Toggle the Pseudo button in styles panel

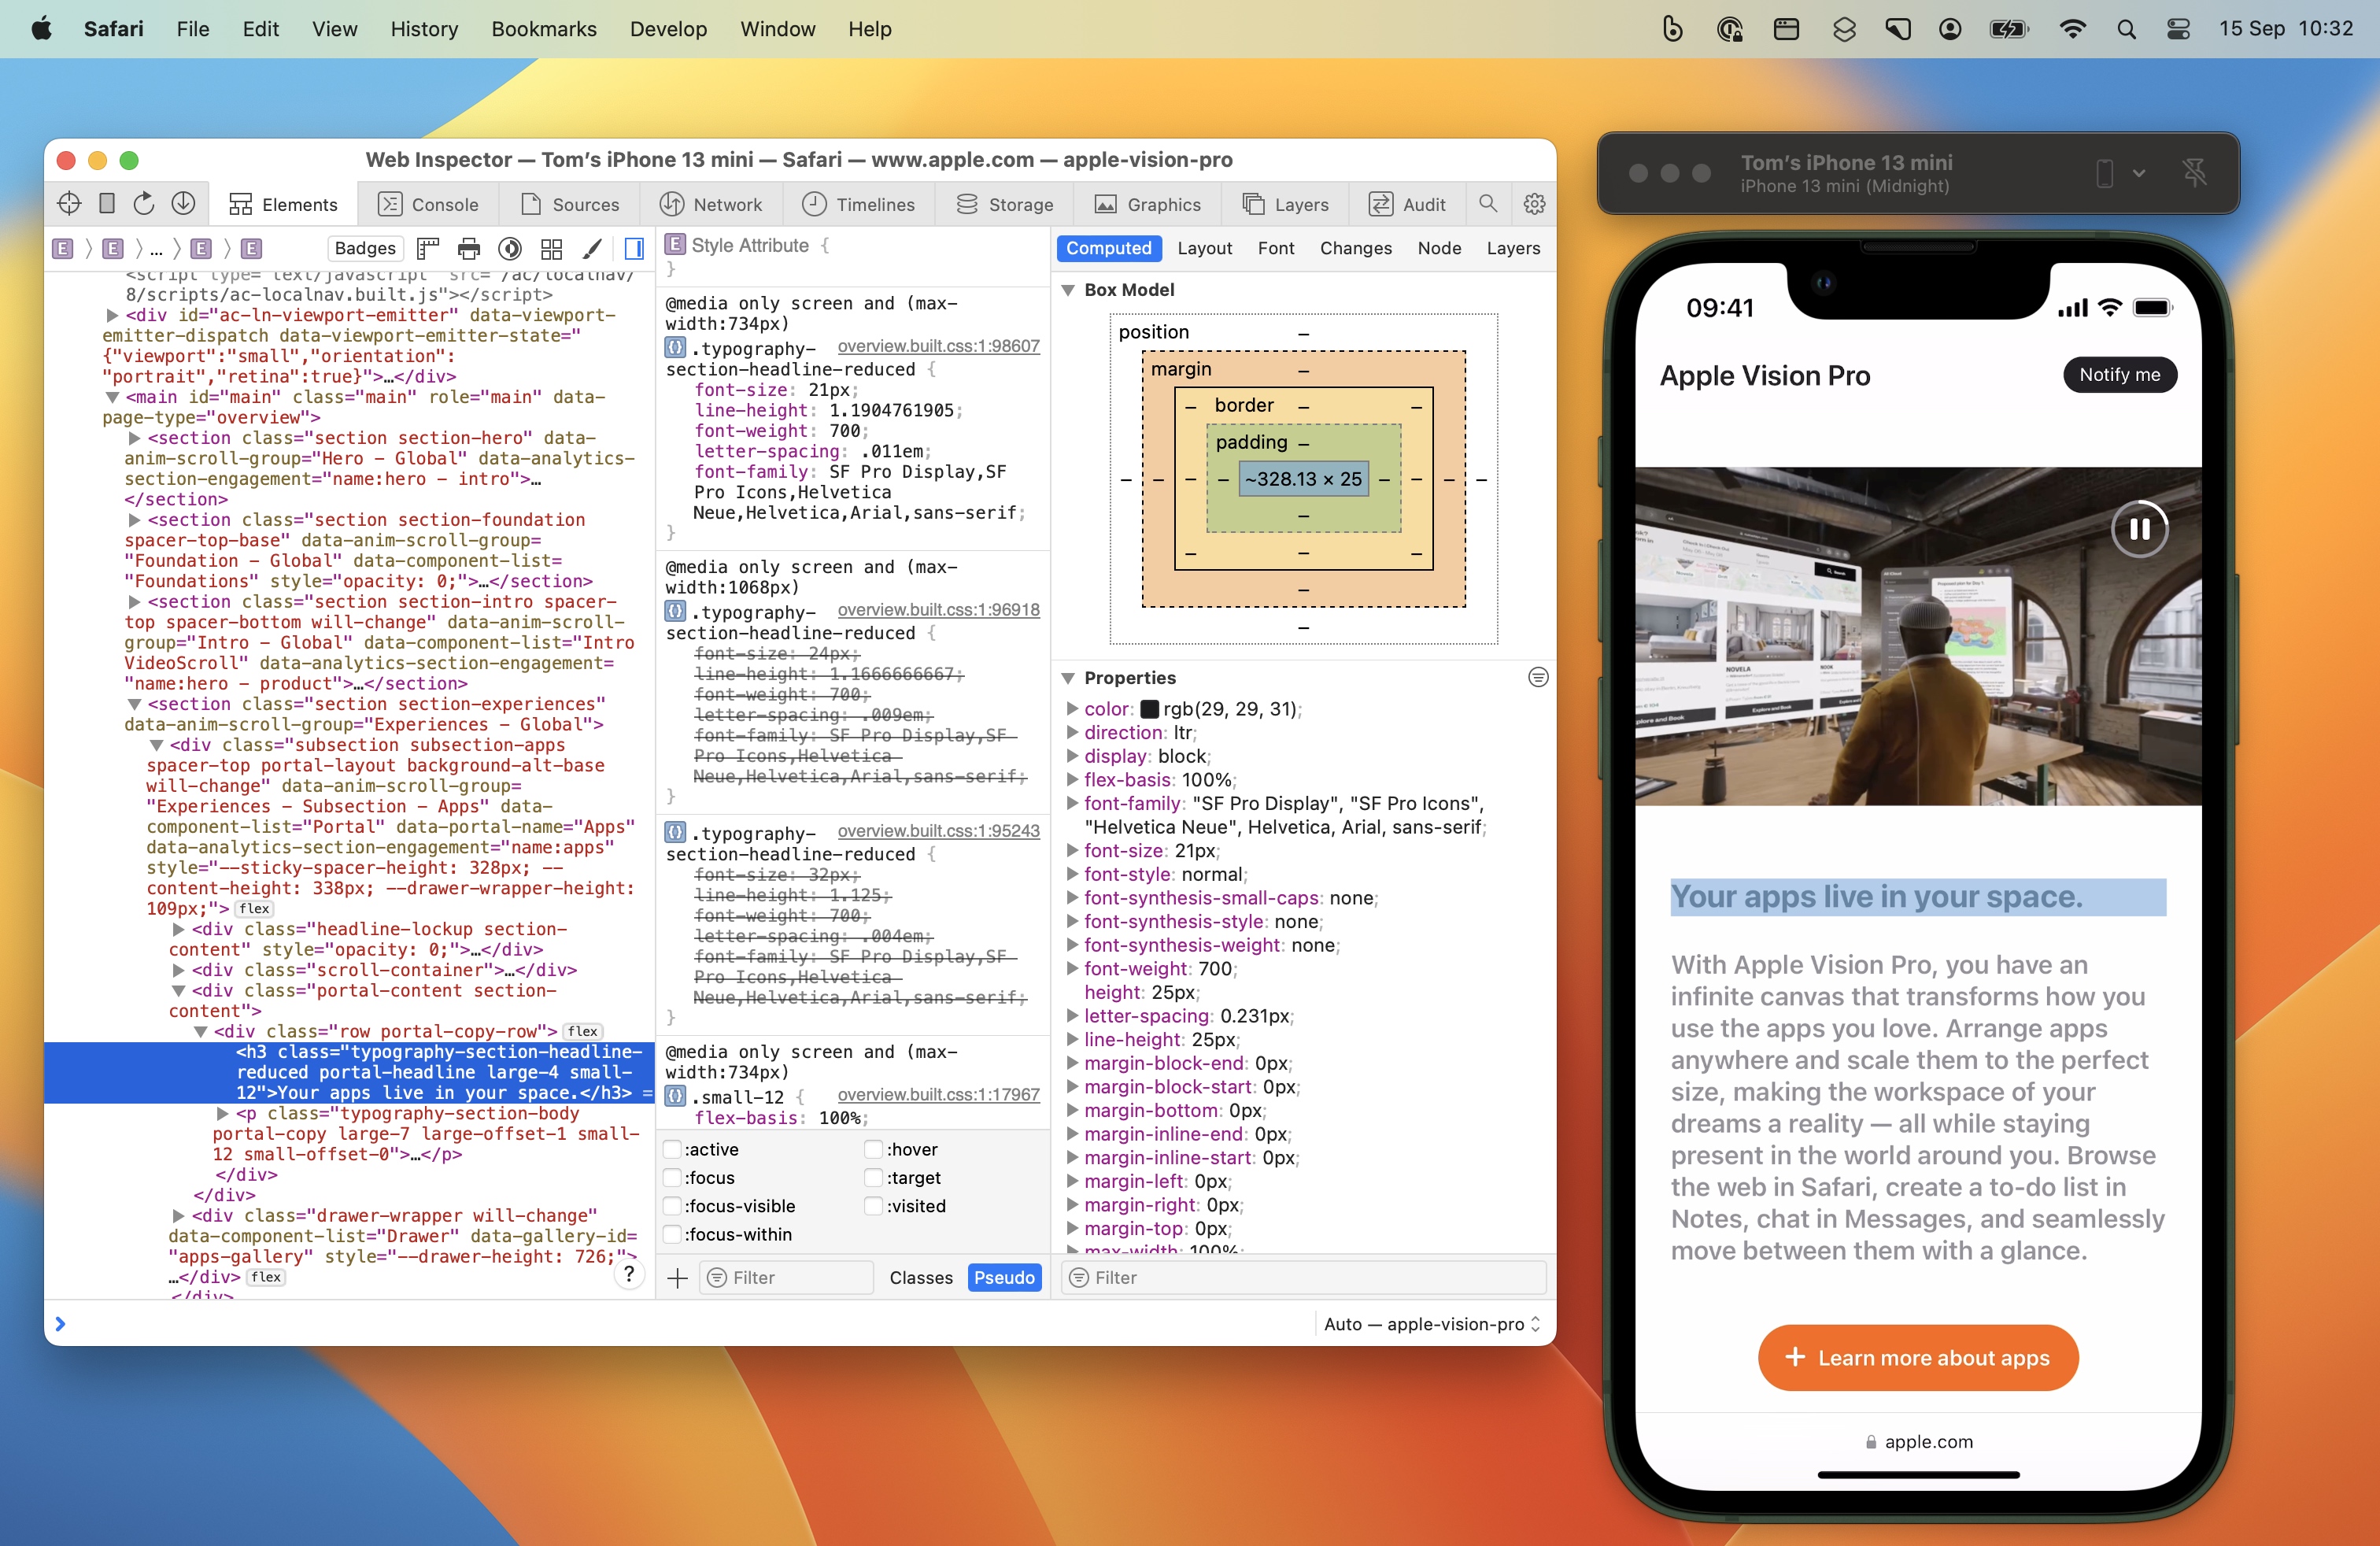point(1004,1277)
